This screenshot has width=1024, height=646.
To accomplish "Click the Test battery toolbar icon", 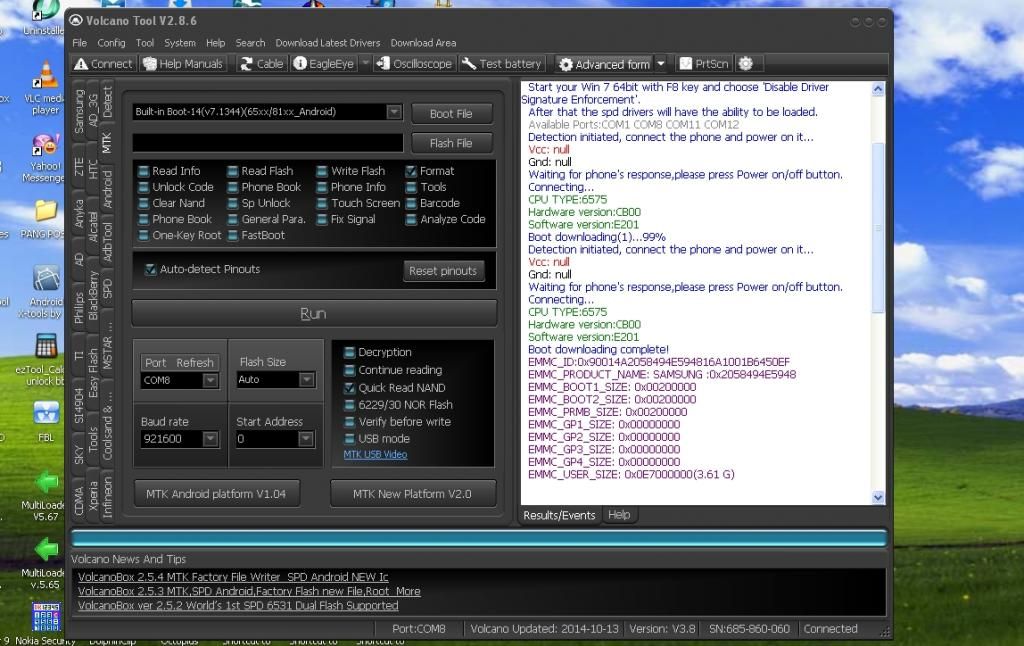I will [501, 64].
